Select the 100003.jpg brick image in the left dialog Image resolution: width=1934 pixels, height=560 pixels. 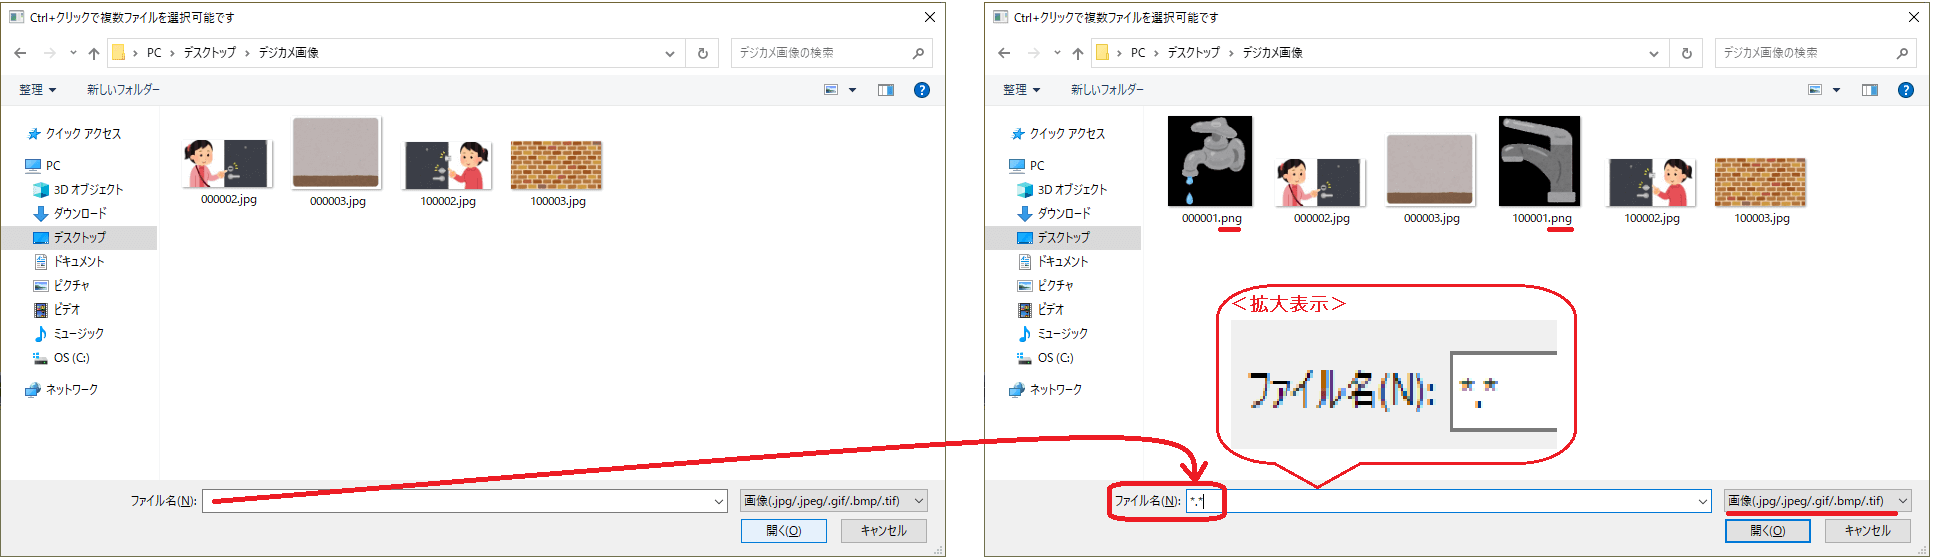coord(556,166)
